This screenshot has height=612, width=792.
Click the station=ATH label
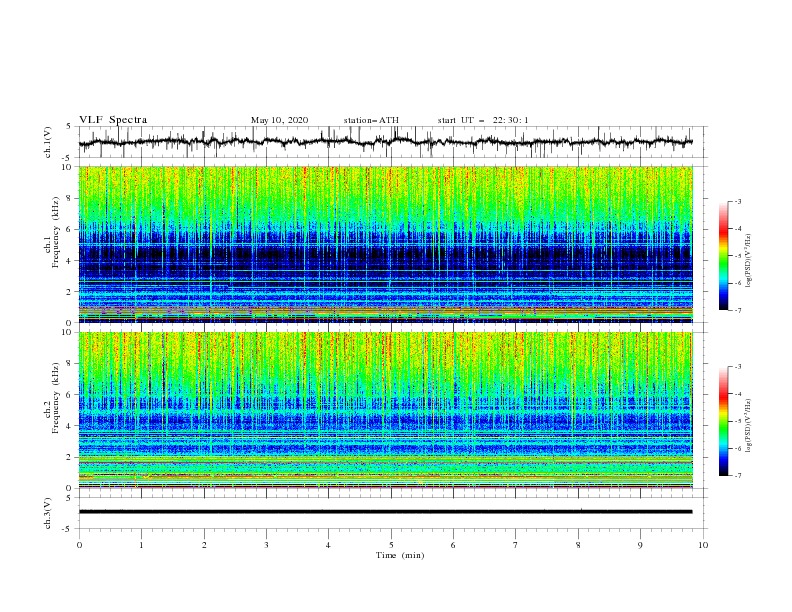click(371, 120)
